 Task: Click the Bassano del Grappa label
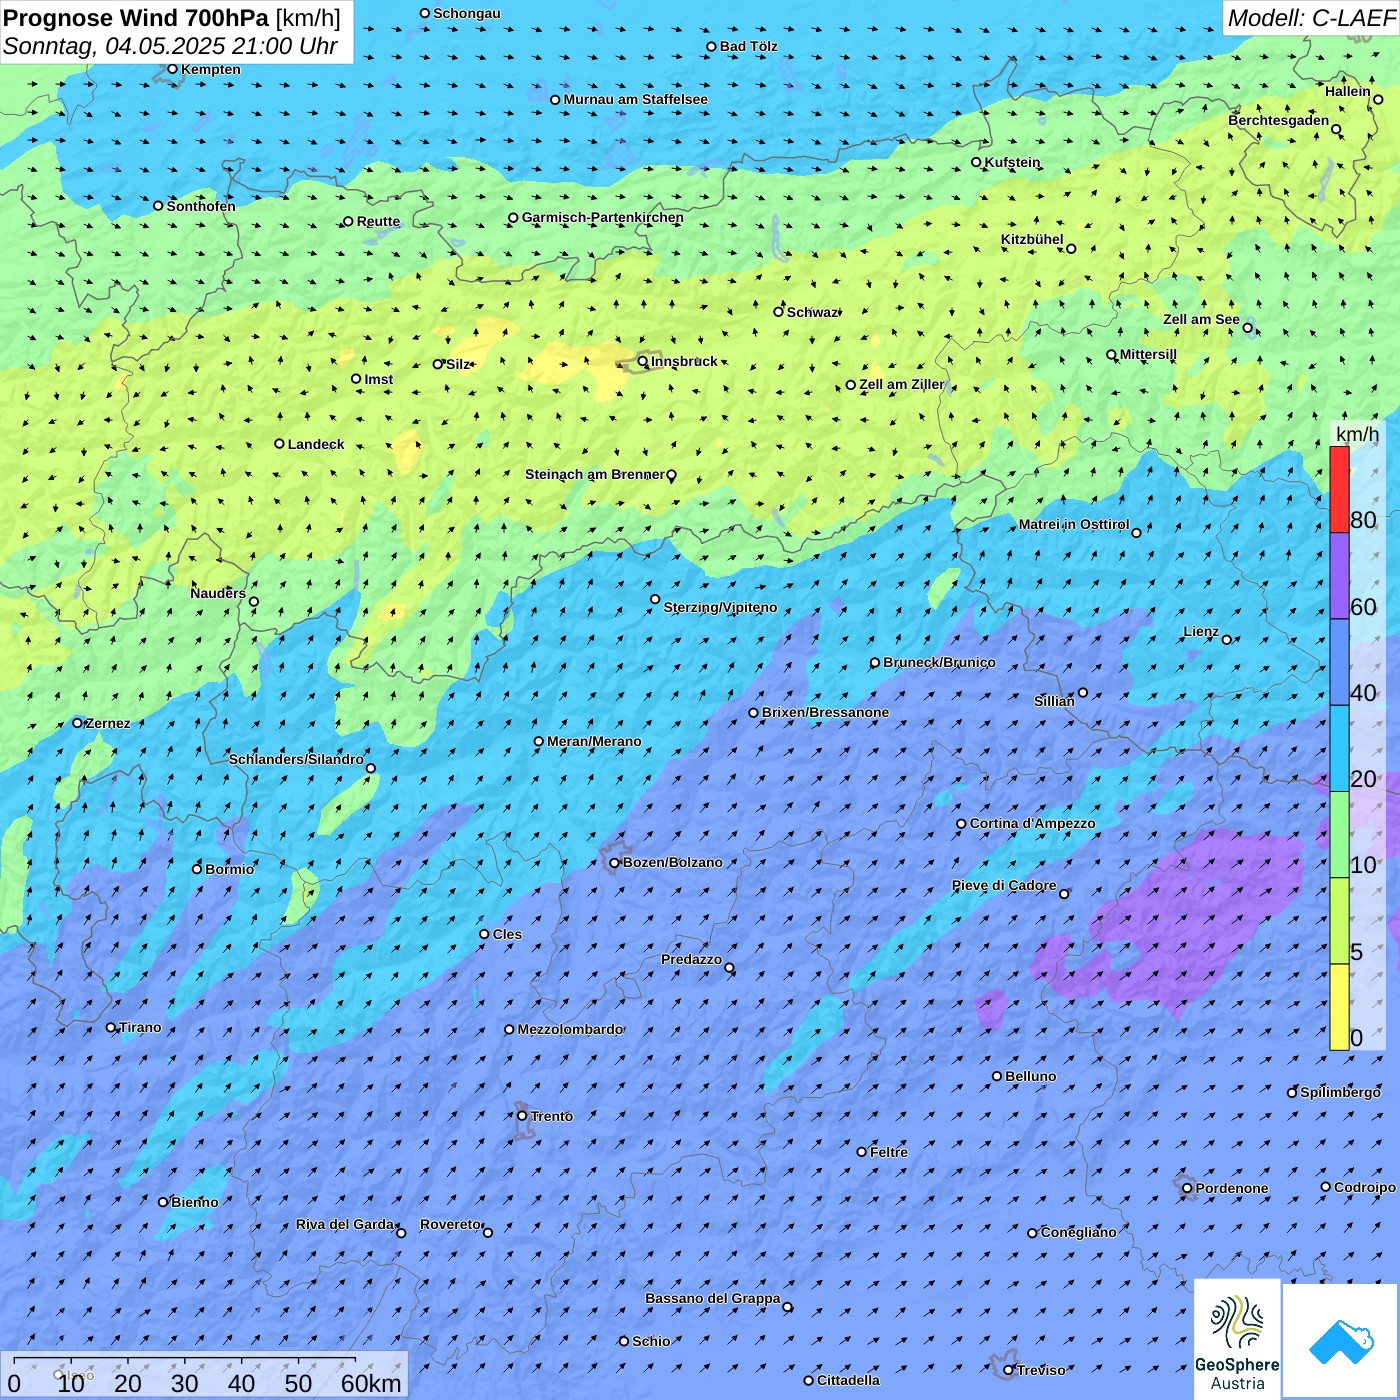[713, 1298]
